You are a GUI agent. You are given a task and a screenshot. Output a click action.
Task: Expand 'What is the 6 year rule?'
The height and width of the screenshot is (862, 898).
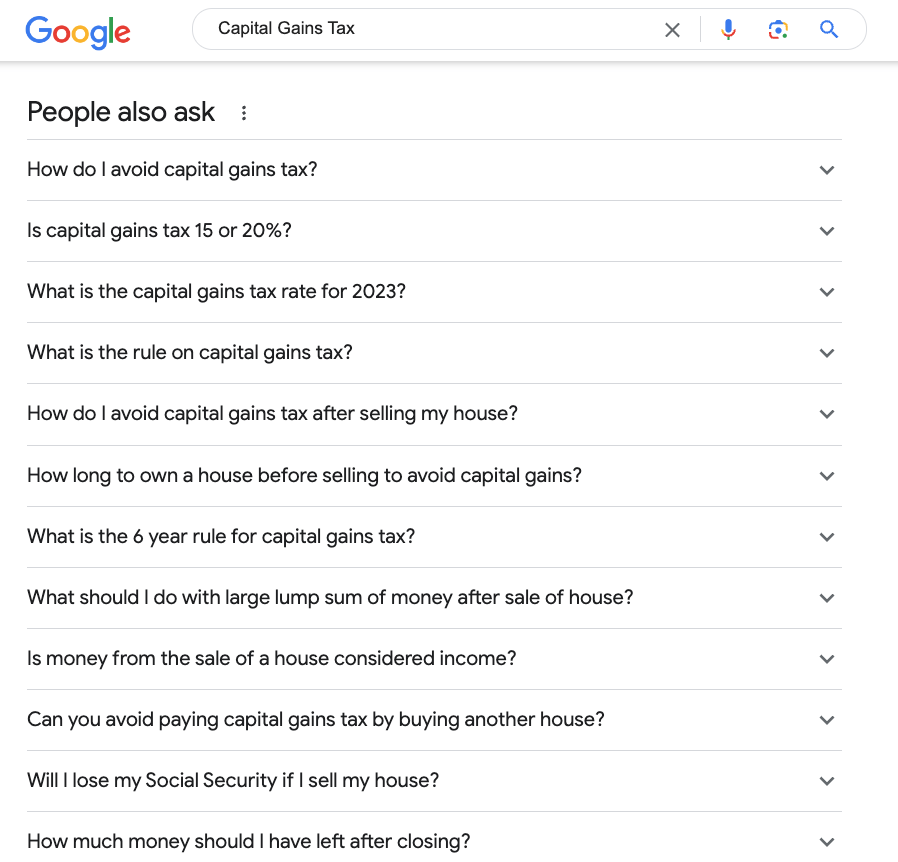point(827,537)
